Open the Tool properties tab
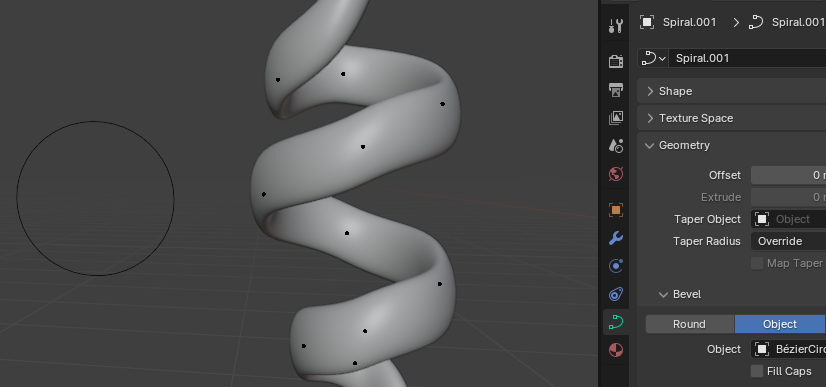Image resolution: width=826 pixels, height=387 pixels. pos(615,25)
